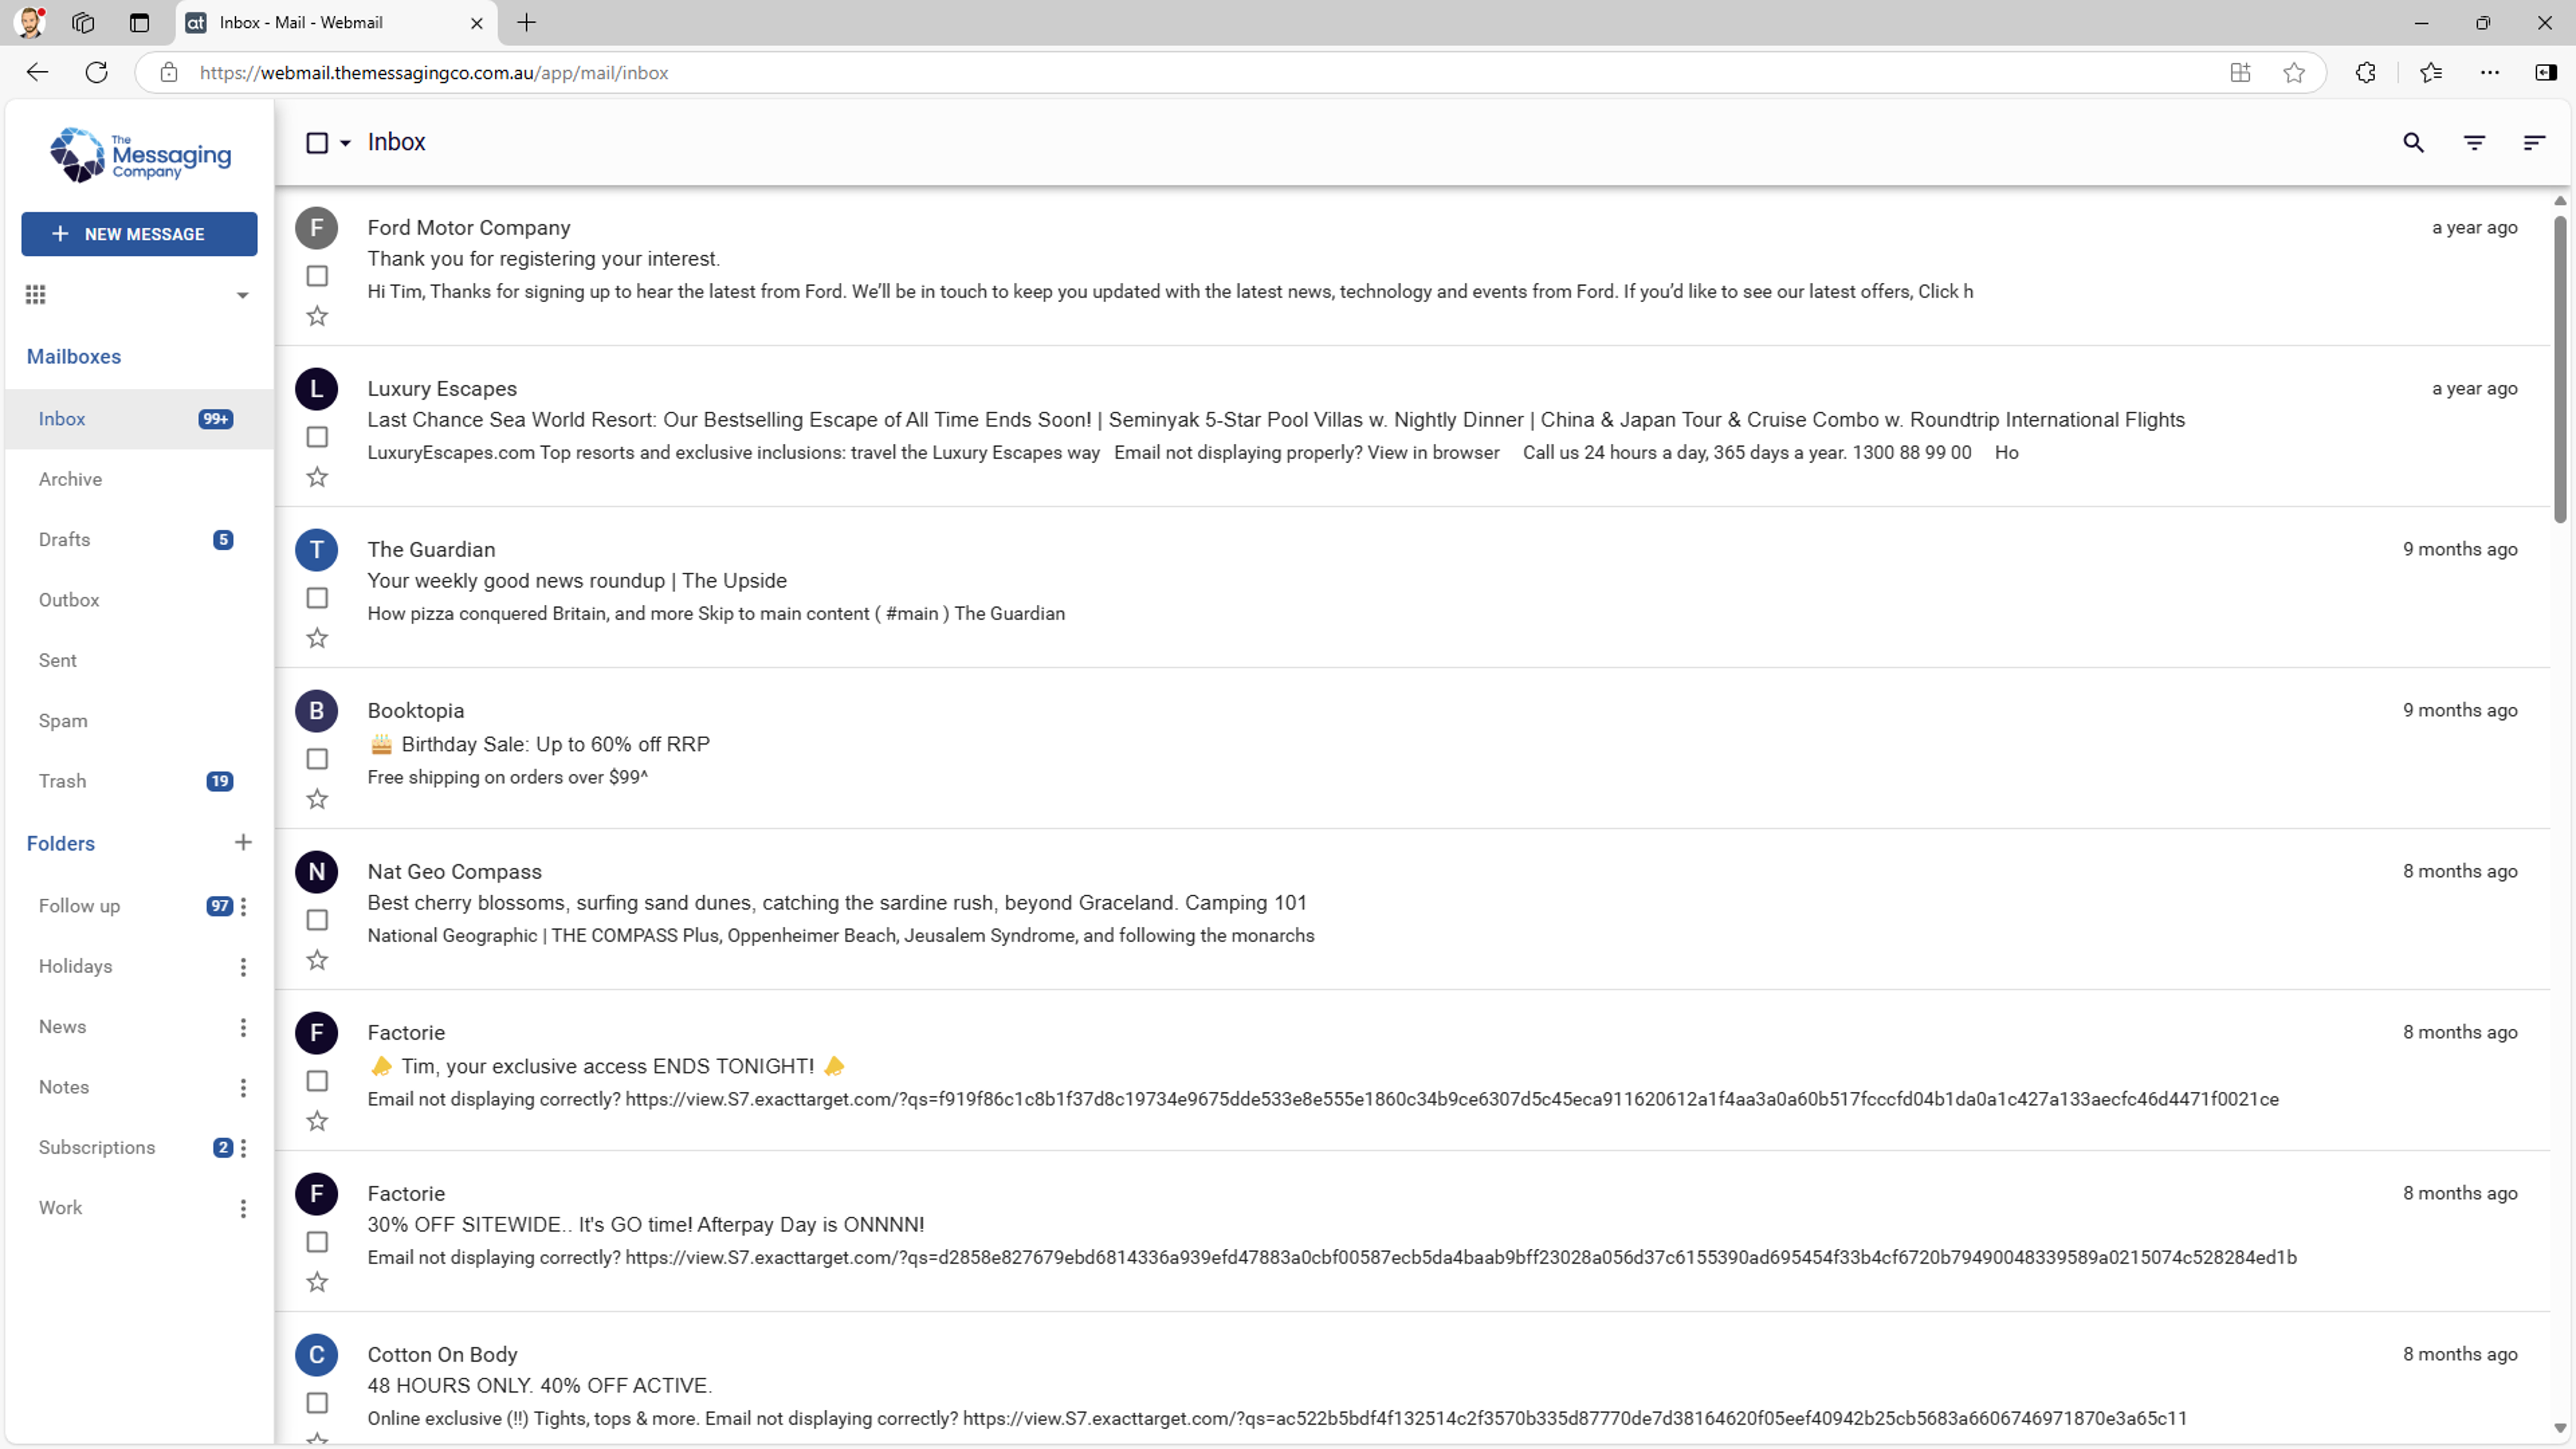Viewport: 2576px width, 1449px height.
Task: Check the Luxury Escapes email checkbox
Action: [x=317, y=437]
